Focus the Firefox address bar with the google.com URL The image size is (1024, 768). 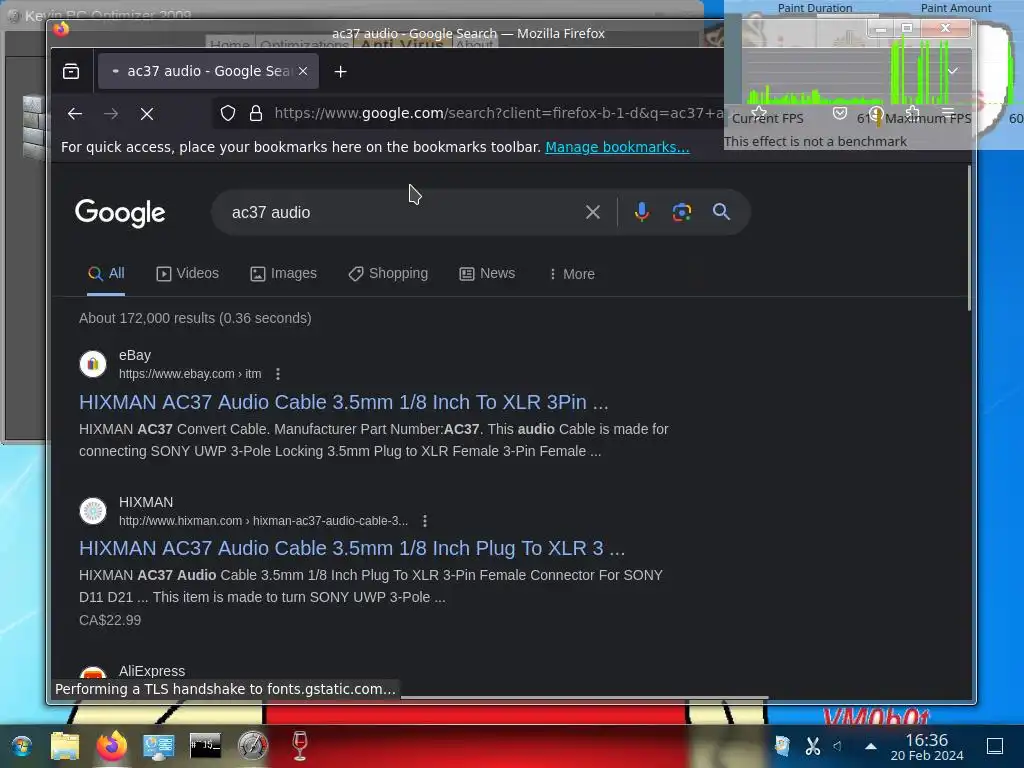(498, 113)
